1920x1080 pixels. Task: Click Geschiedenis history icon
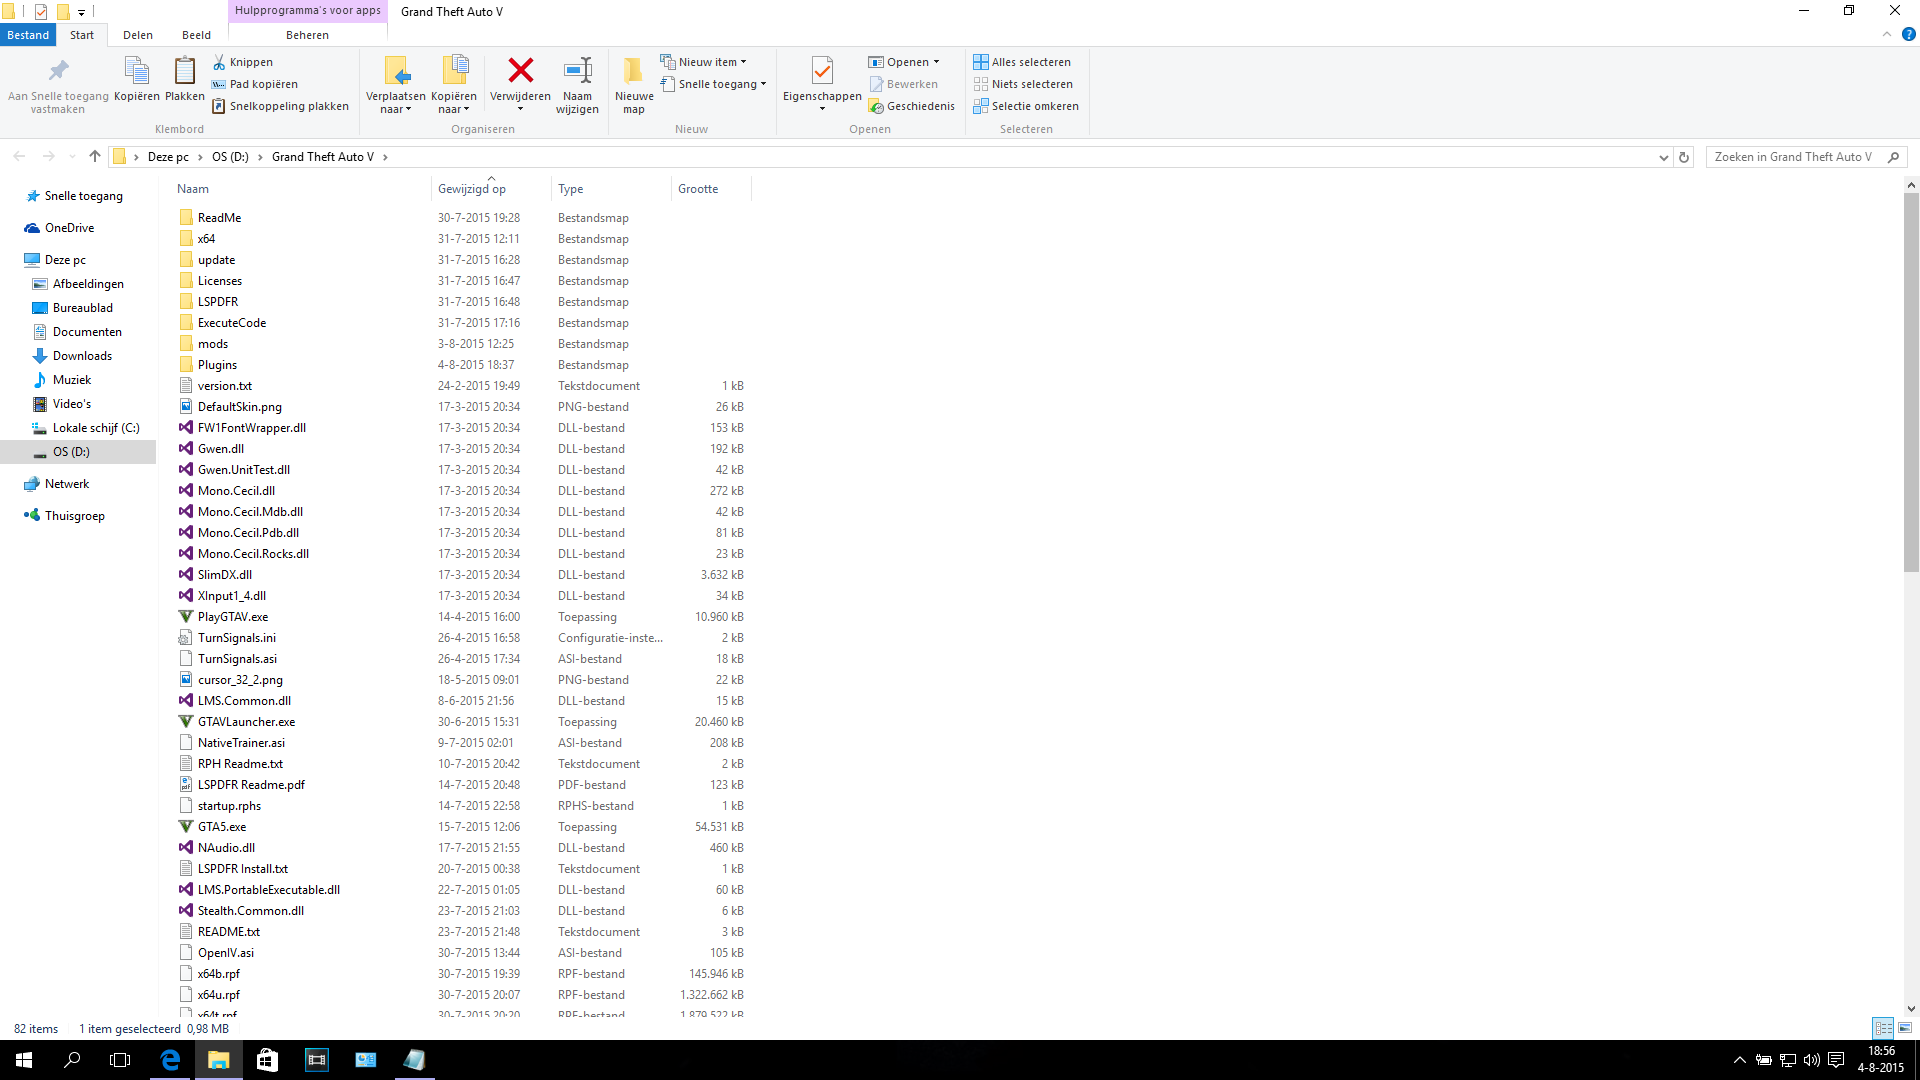point(876,106)
